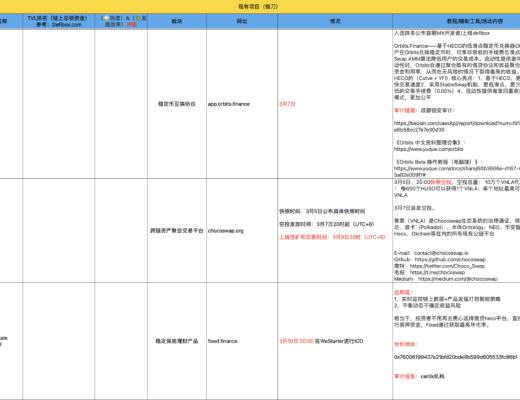Click the '在WeStarter进行IDO' status cell
Screen dimensions: 520x400
pyautogui.click(x=335, y=341)
